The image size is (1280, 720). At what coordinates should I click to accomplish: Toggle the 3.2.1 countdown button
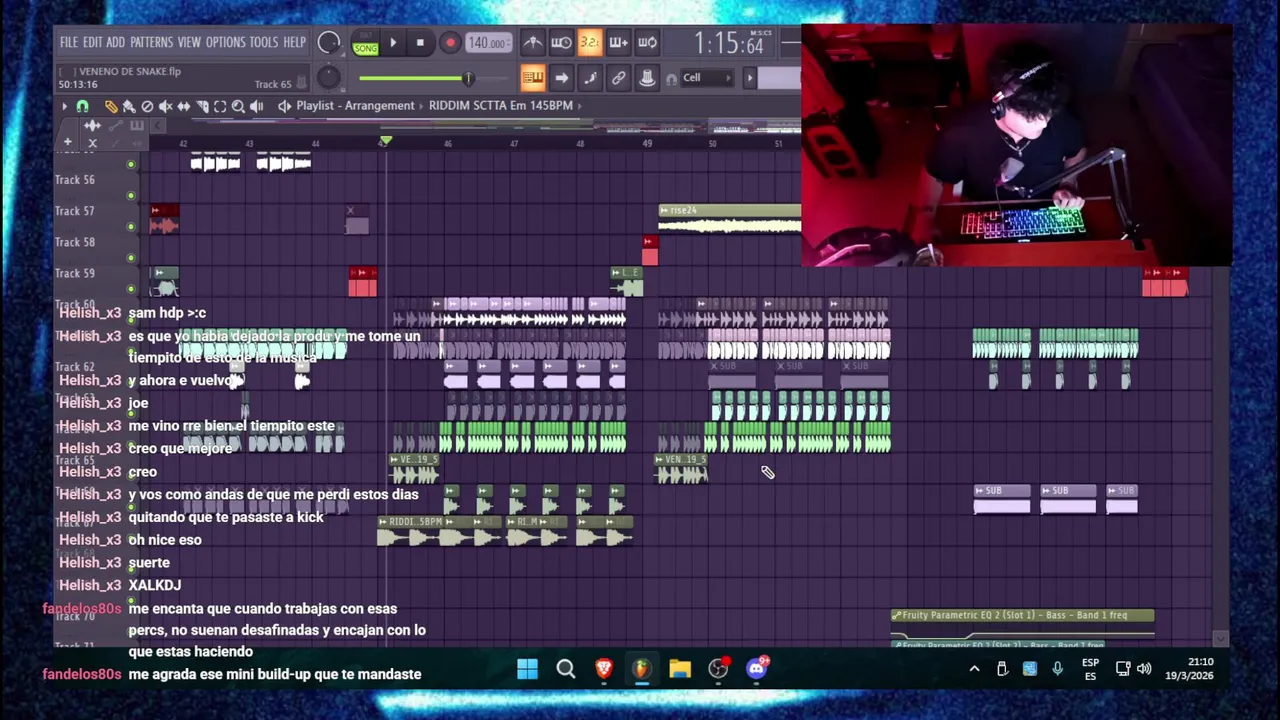coord(590,43)
